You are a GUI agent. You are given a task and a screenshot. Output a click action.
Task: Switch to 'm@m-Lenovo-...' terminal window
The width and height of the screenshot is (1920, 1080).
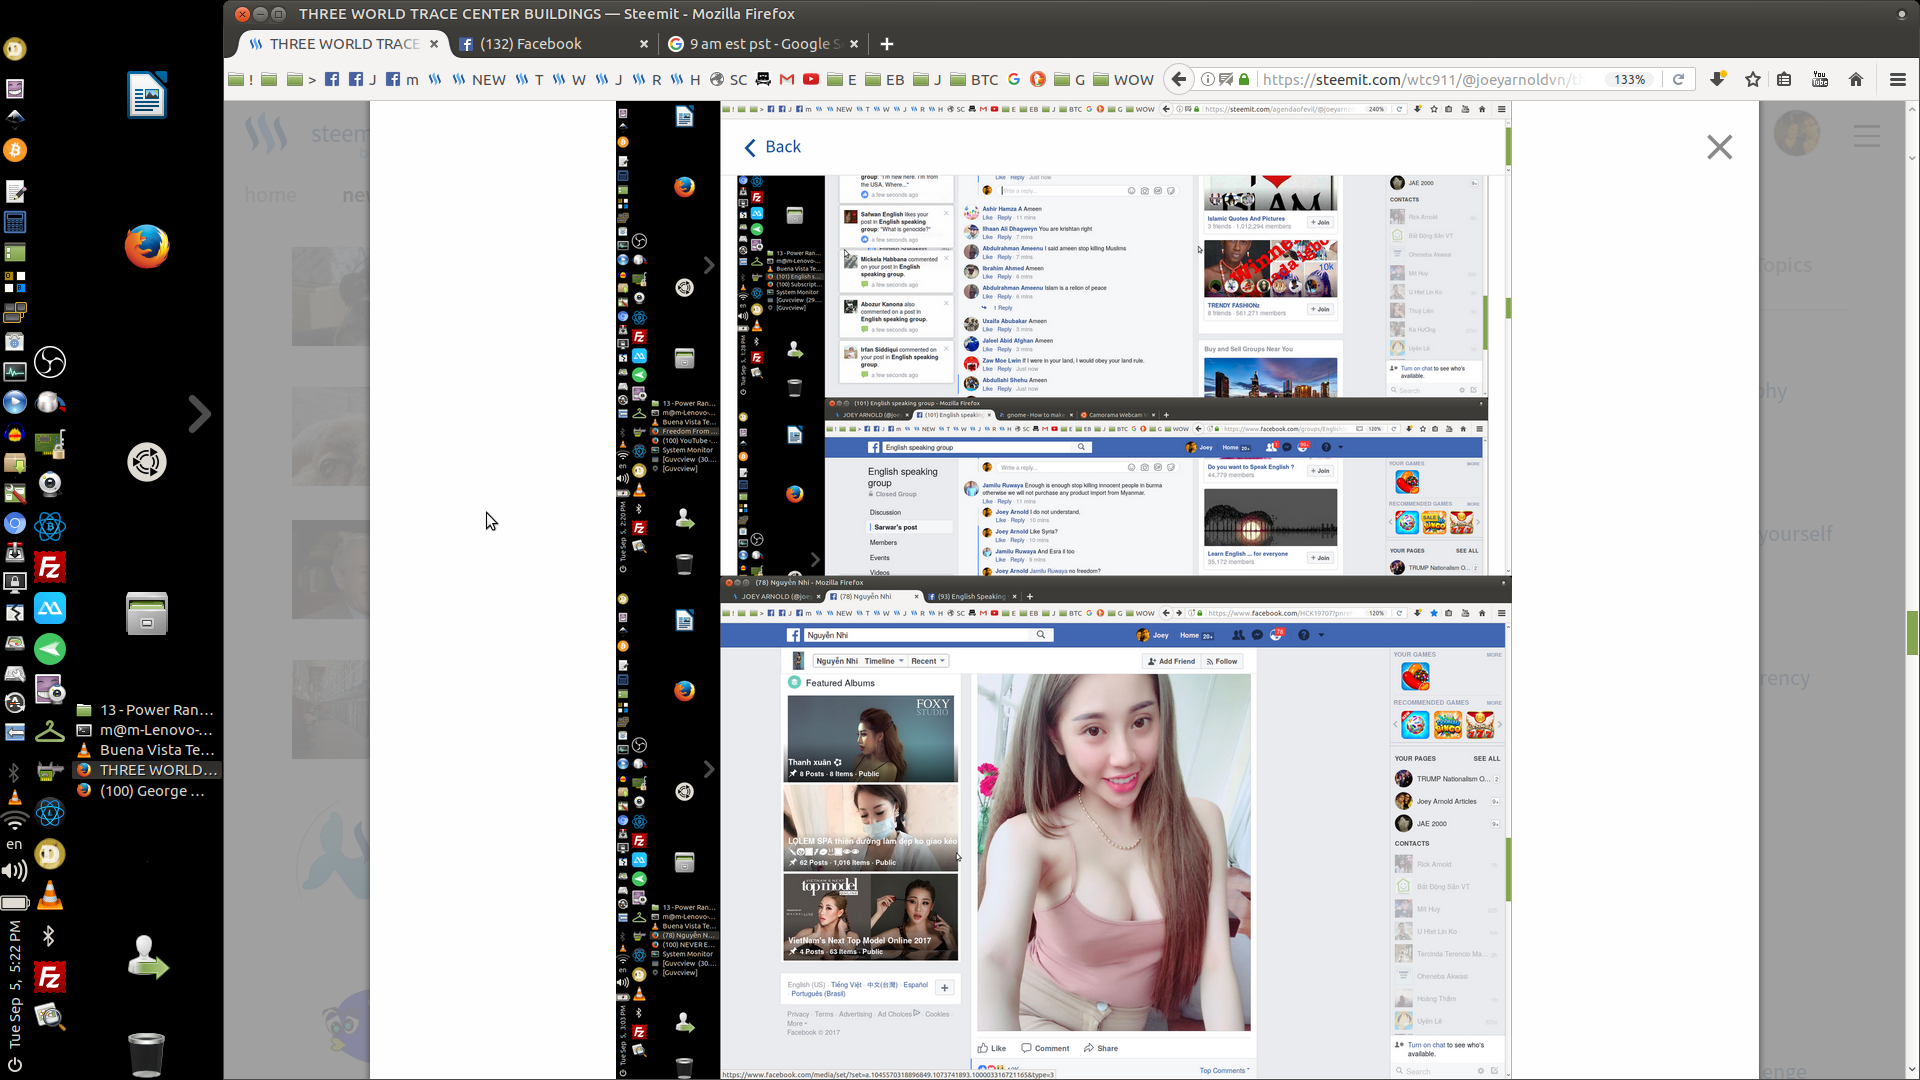pos(146,730)
